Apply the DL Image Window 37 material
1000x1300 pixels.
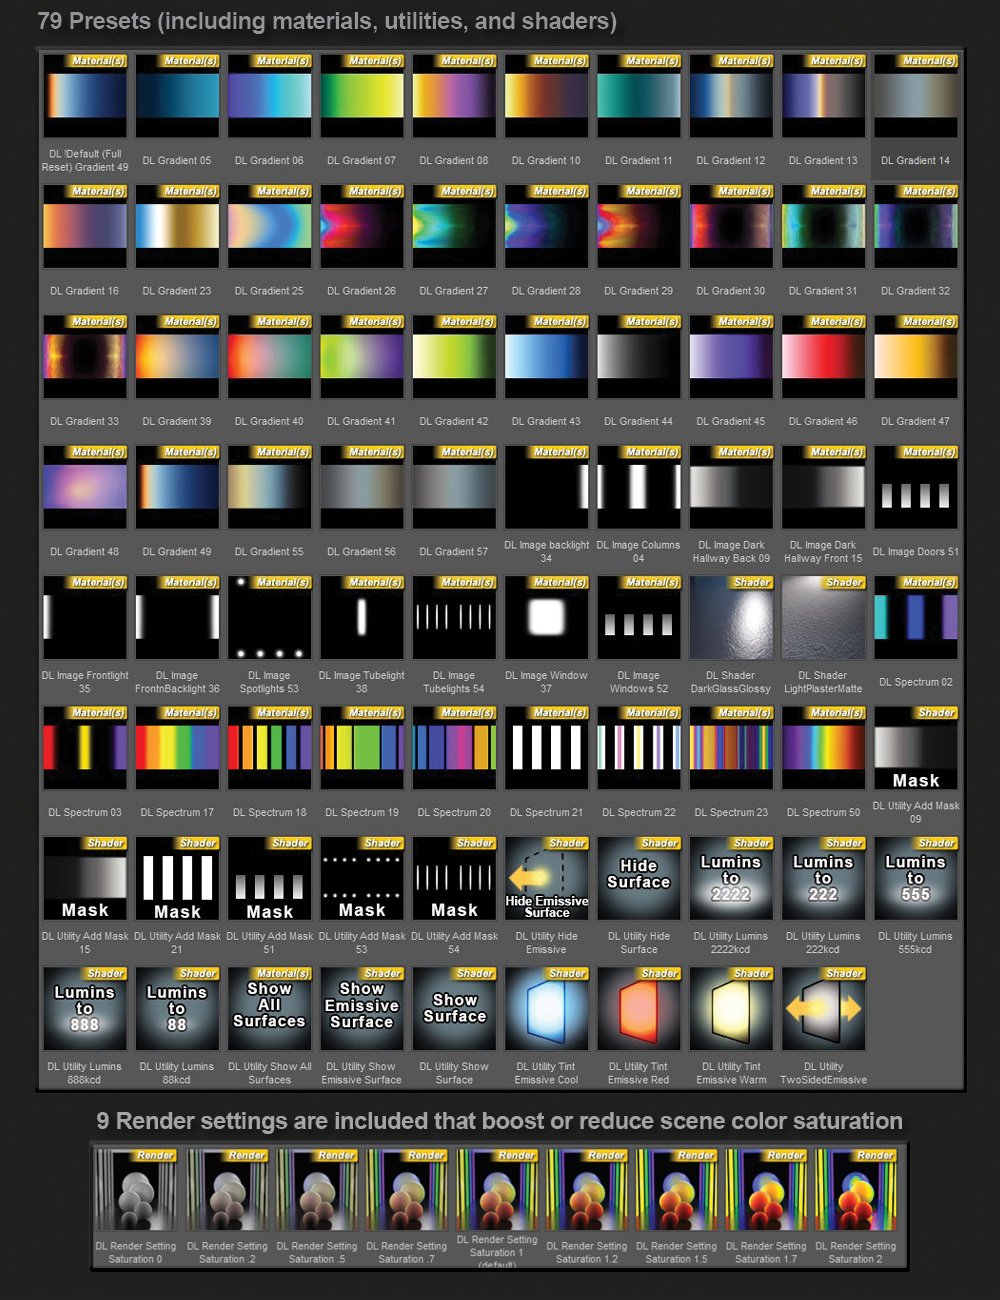pos(546,617)
